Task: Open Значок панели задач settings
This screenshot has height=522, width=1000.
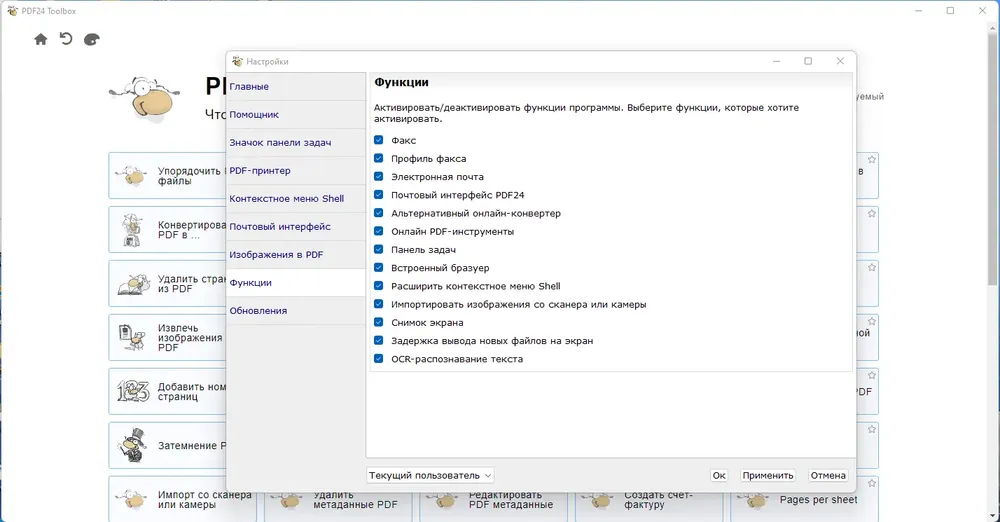Action: coord(296,143)
